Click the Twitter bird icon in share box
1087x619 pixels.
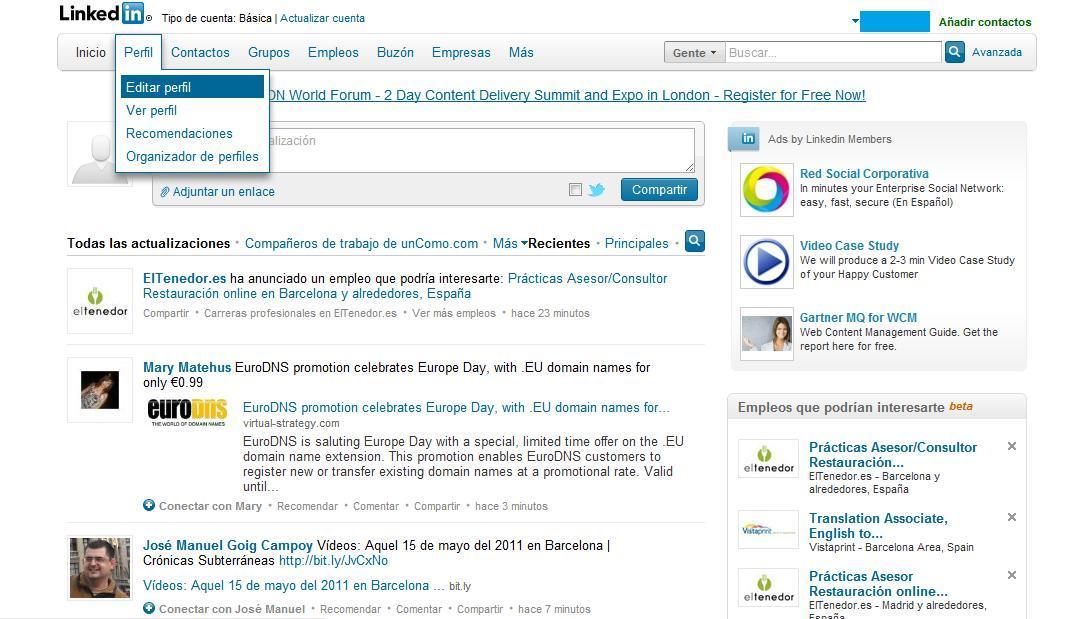(597, 190)
